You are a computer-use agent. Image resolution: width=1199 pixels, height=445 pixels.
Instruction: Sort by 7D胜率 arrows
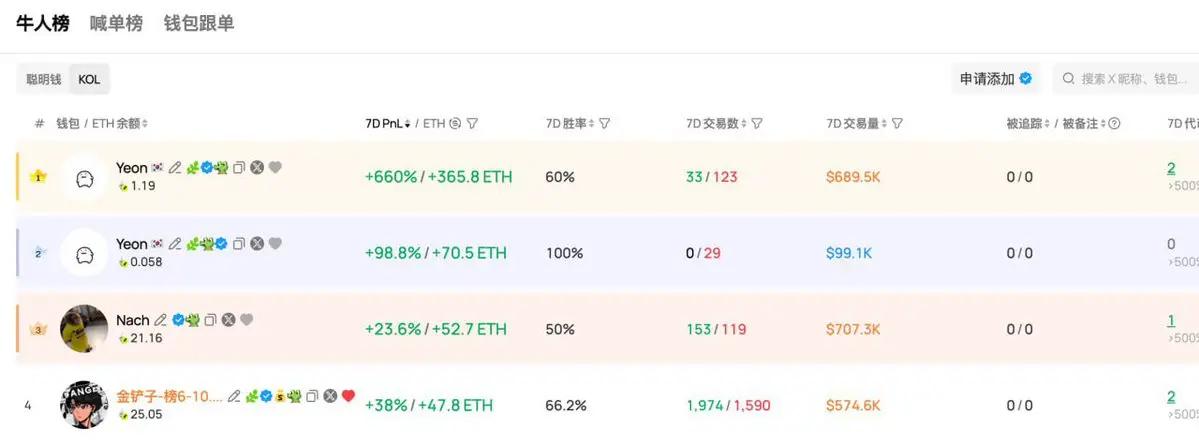[591, 124]
